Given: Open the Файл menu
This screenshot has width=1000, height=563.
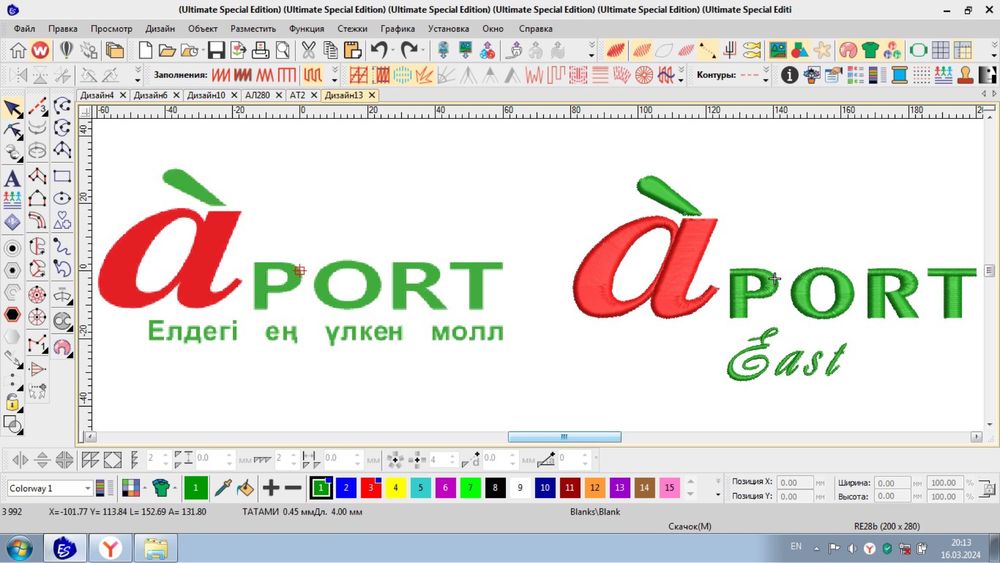Looking at the screenshot, I should [24, 29].
